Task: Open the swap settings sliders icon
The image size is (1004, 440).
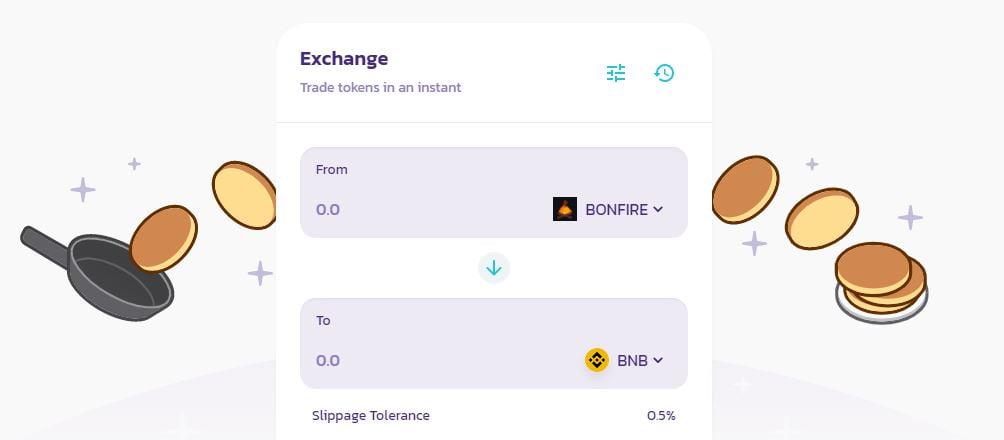Action: pos(616,73)
